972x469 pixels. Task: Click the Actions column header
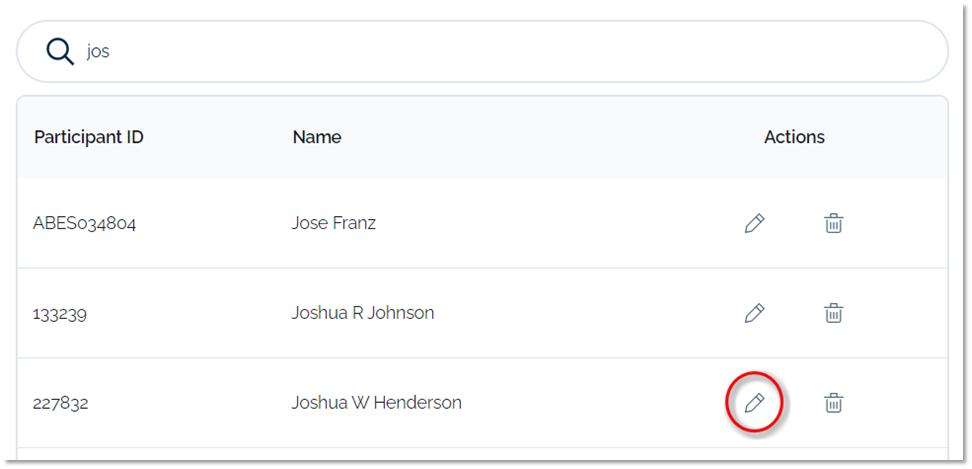794,137
